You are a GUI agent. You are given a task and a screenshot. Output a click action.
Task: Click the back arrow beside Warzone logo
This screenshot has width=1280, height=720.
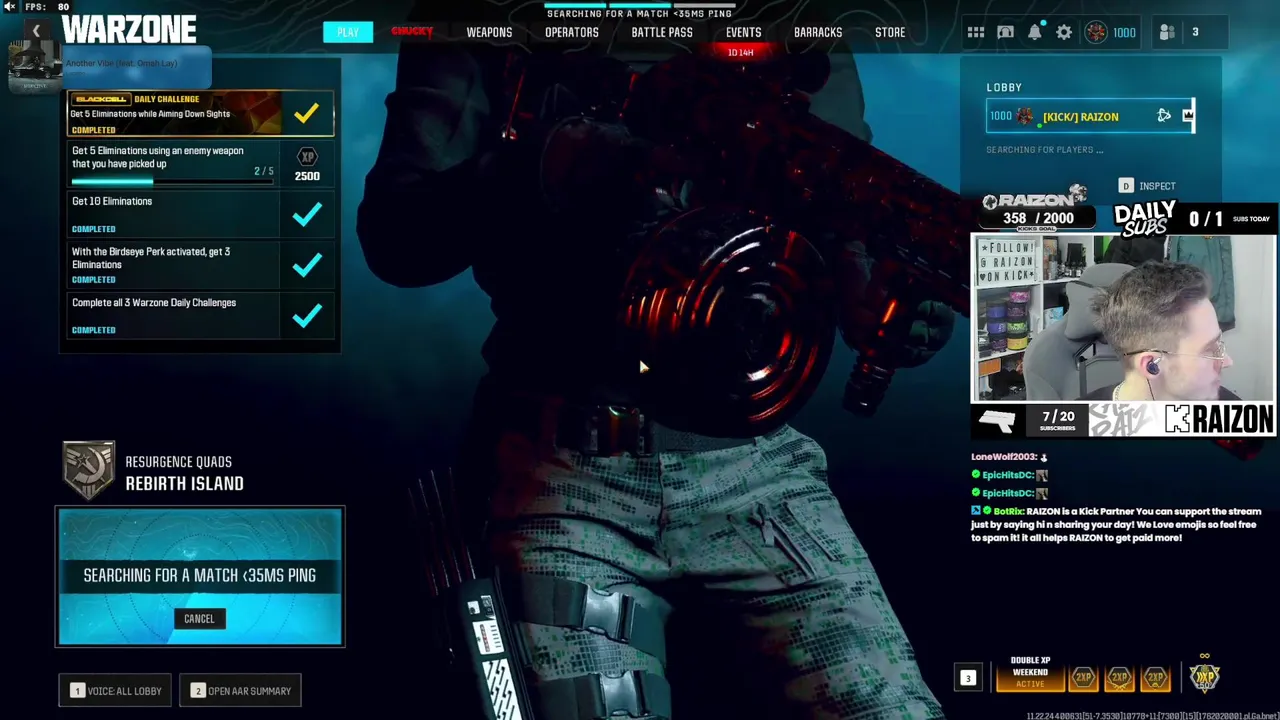point(35,31)
